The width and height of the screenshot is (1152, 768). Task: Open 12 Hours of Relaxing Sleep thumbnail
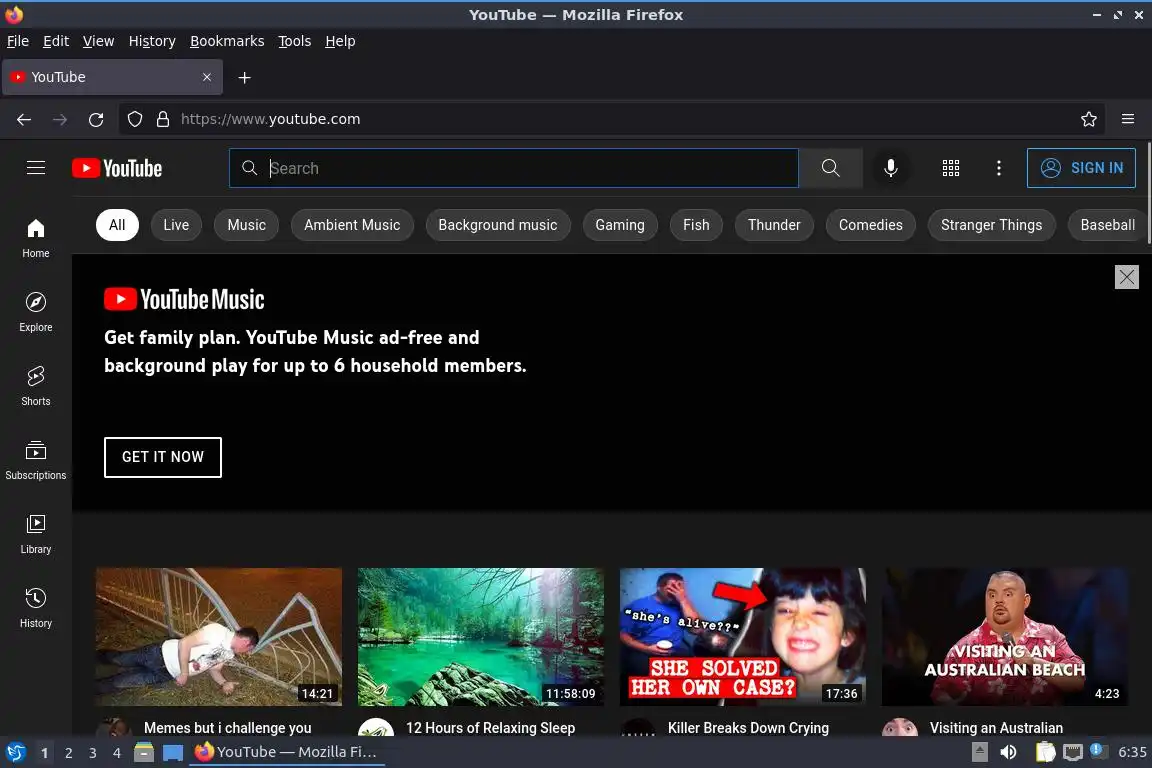480,636
